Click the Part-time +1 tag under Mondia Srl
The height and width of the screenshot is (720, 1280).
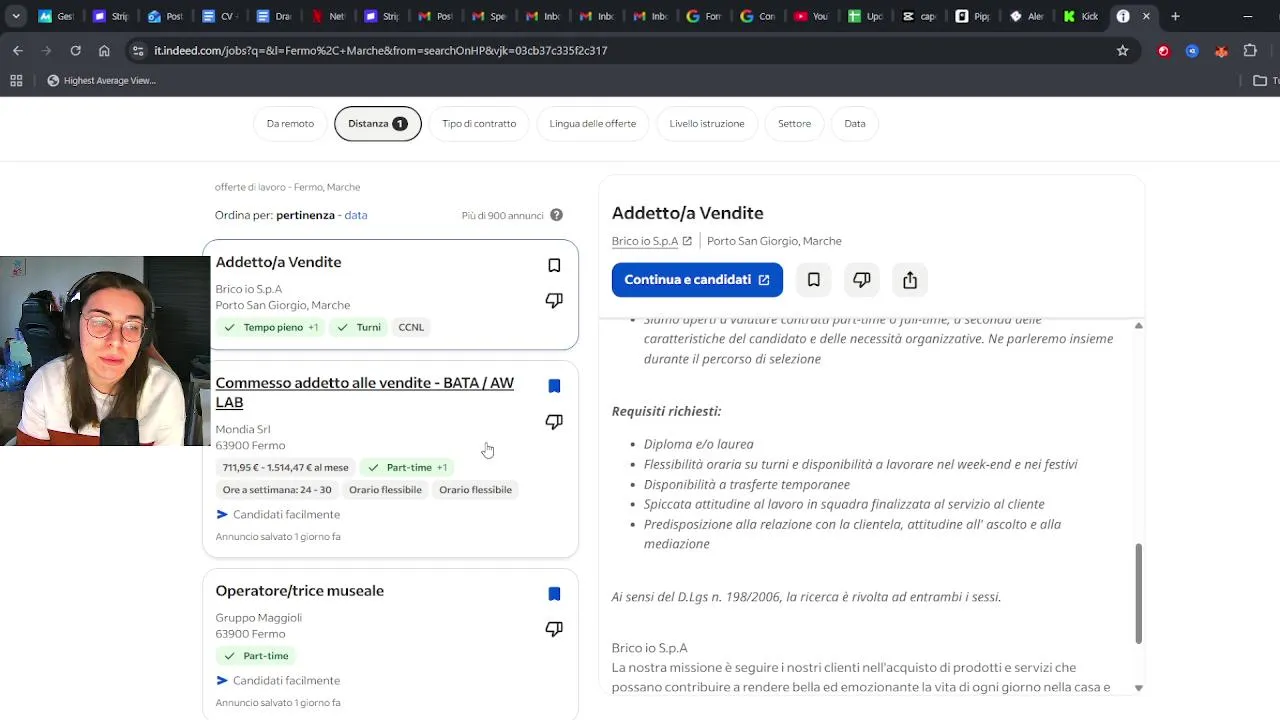tap(407, 467)
